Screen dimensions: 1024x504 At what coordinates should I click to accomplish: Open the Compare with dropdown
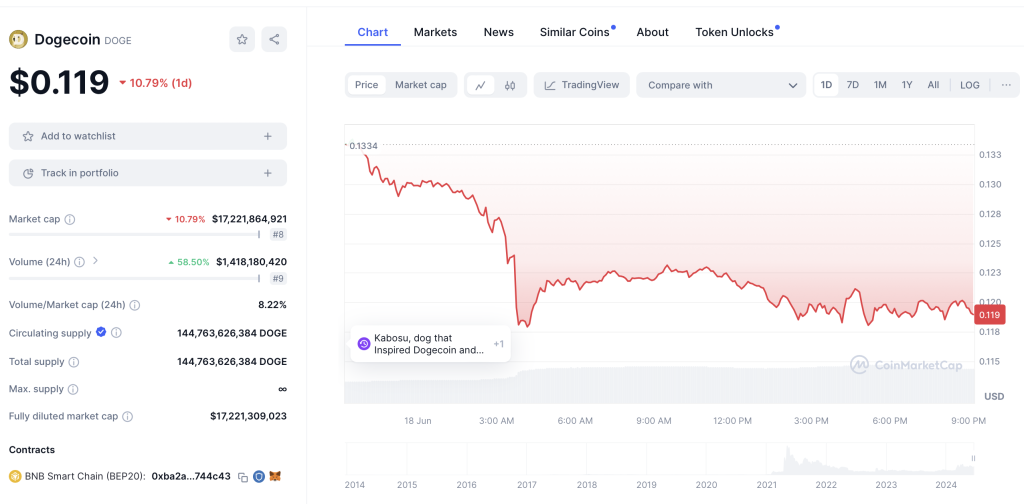721,85
